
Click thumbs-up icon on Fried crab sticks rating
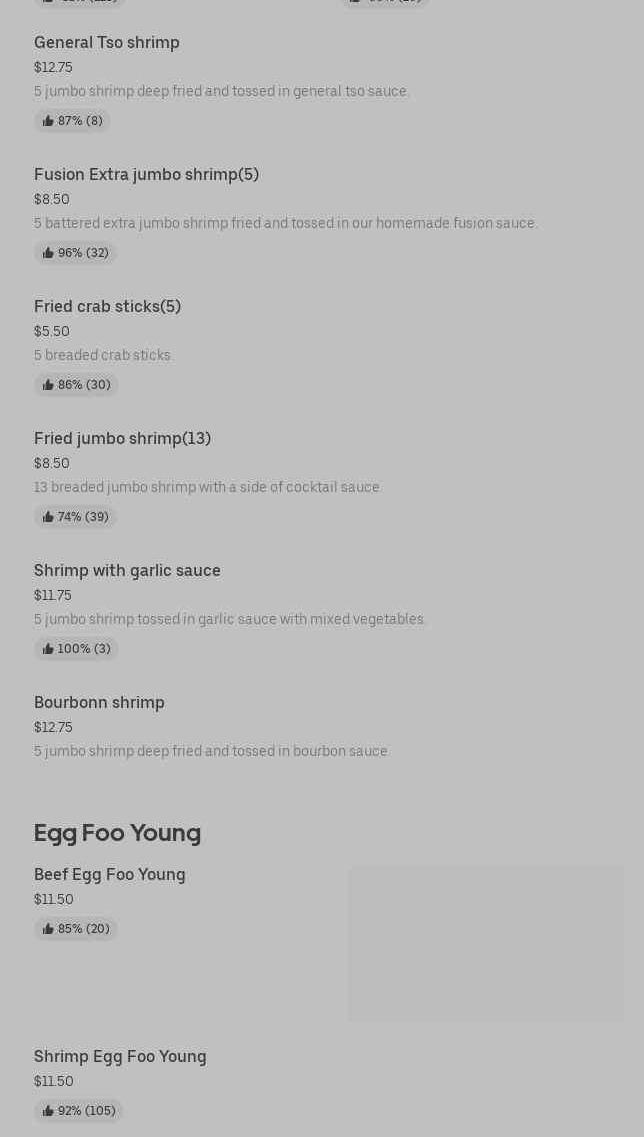(x=48, y=385)
